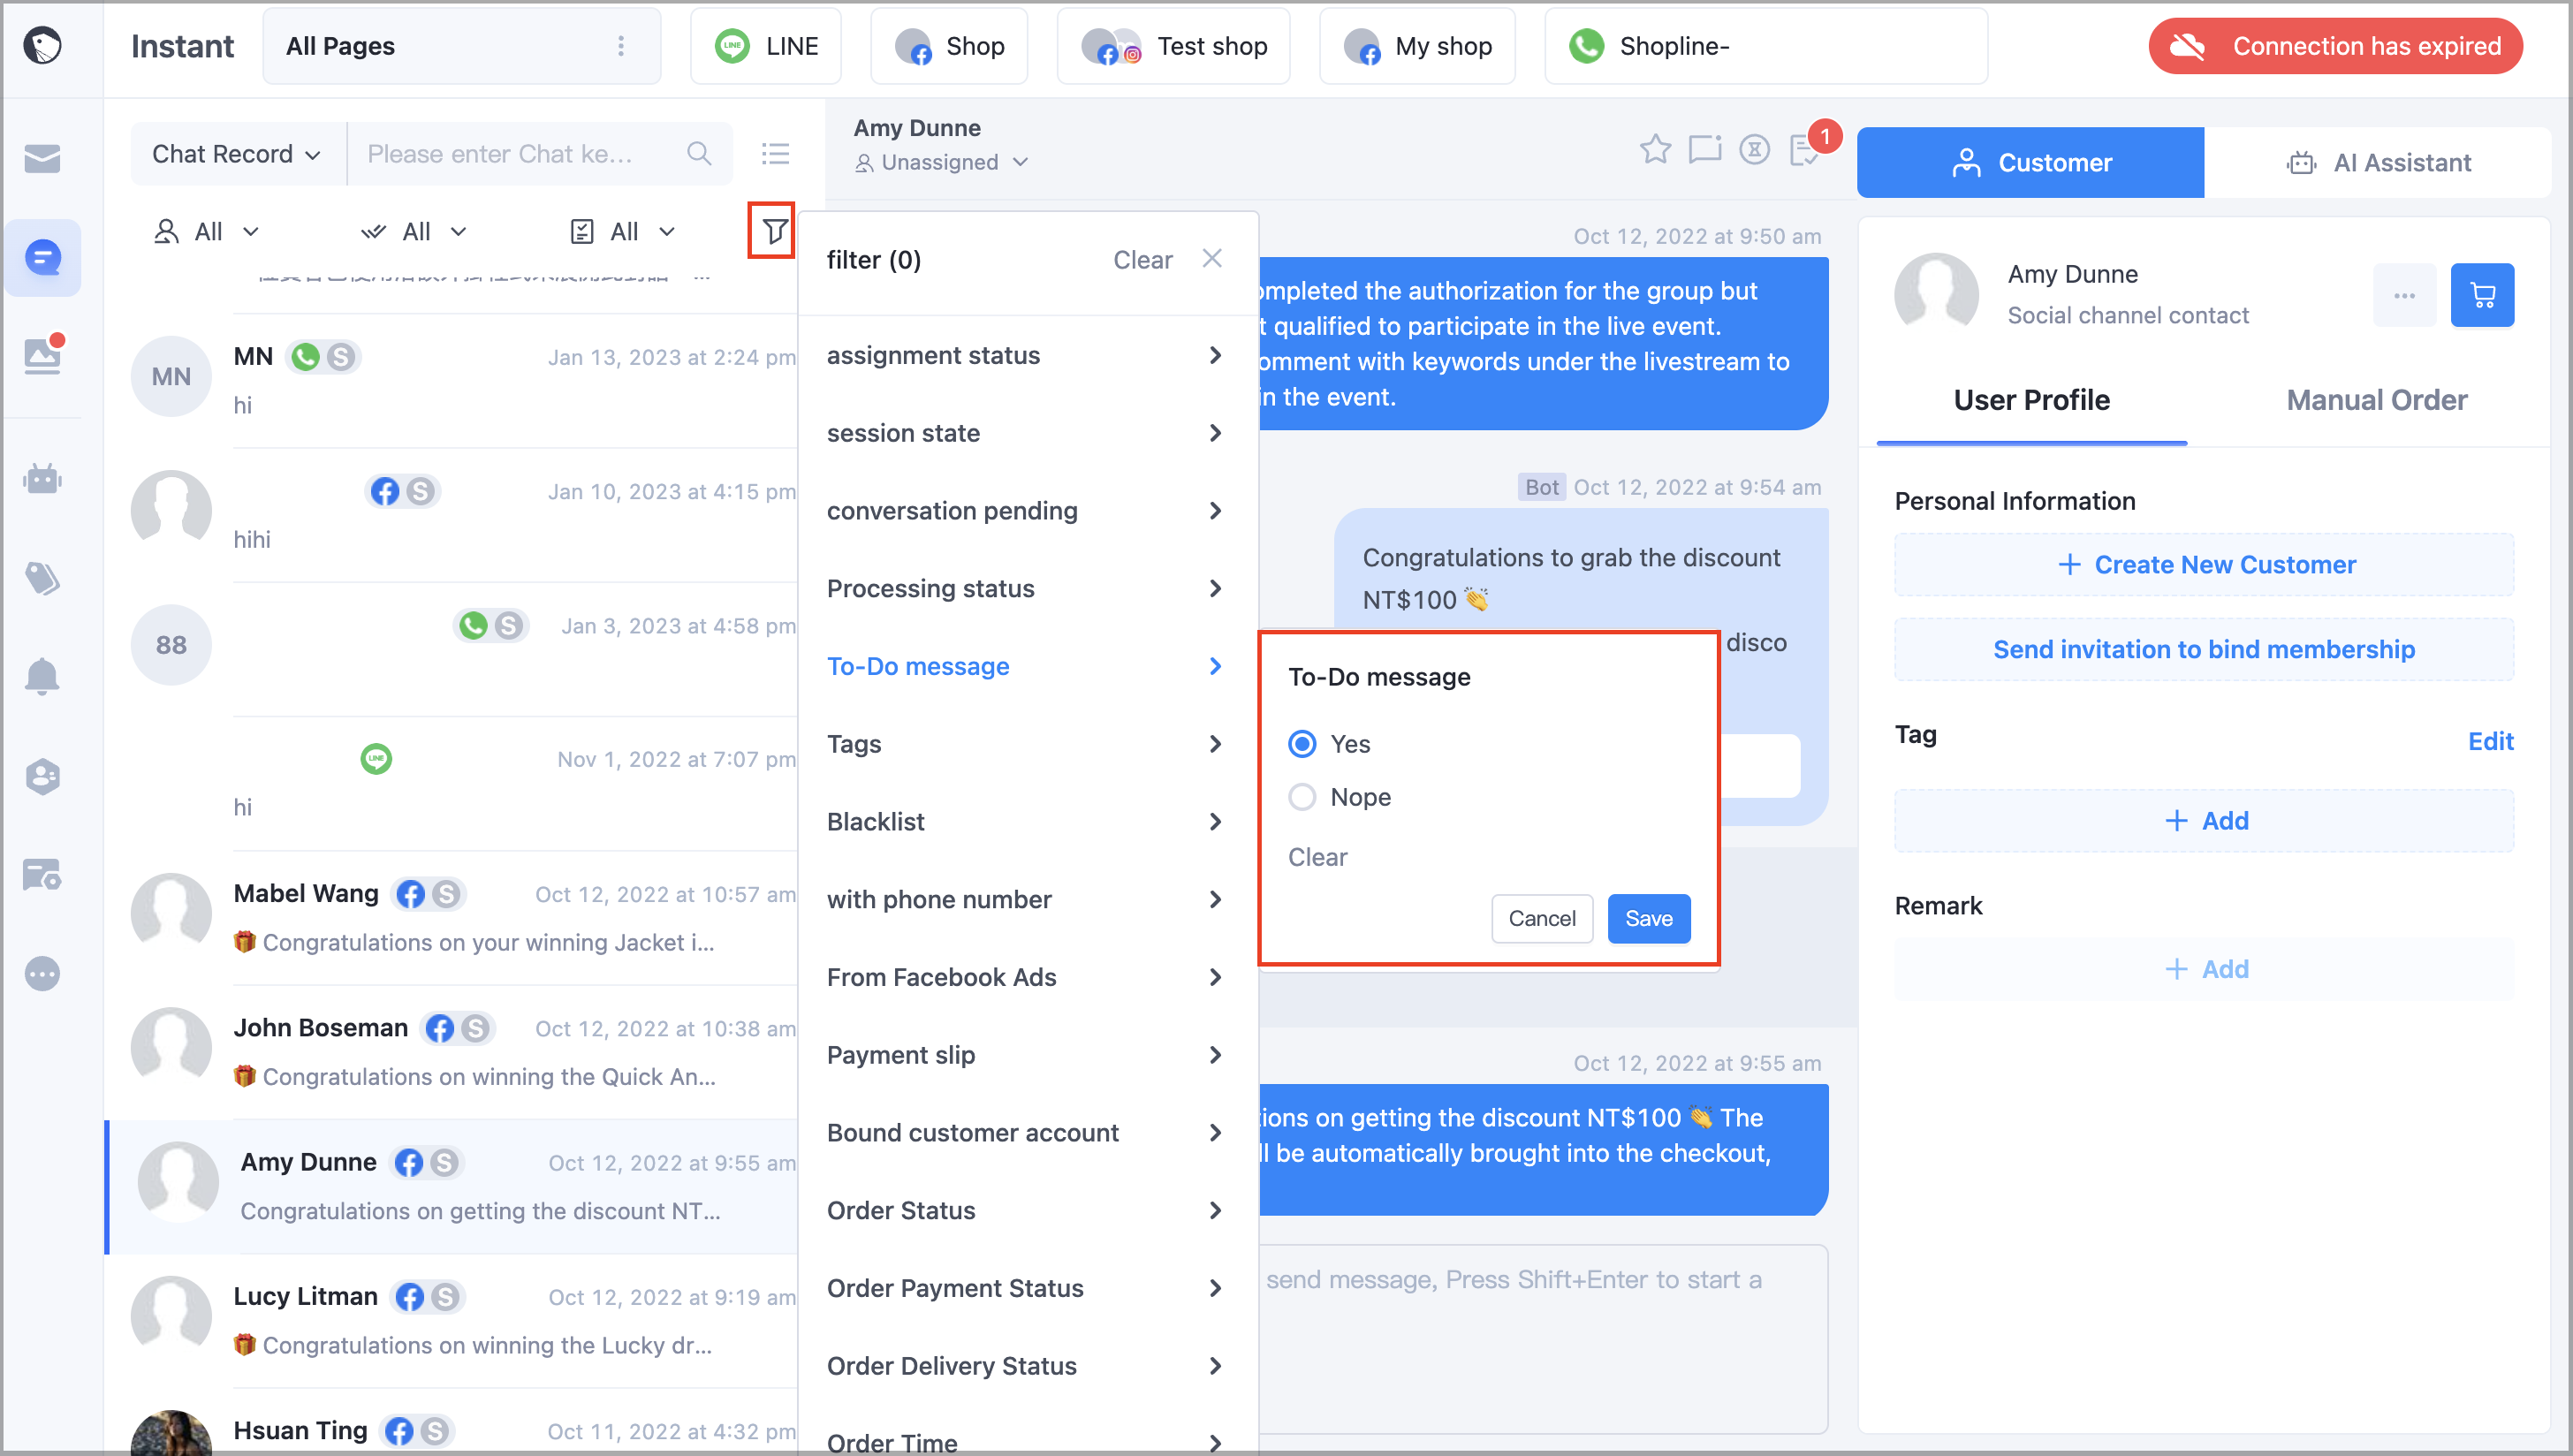The width and height of the screenshot is (2573, 1456).
Task: Open the customer badge sidebar icon
Action: pos(42,775)
